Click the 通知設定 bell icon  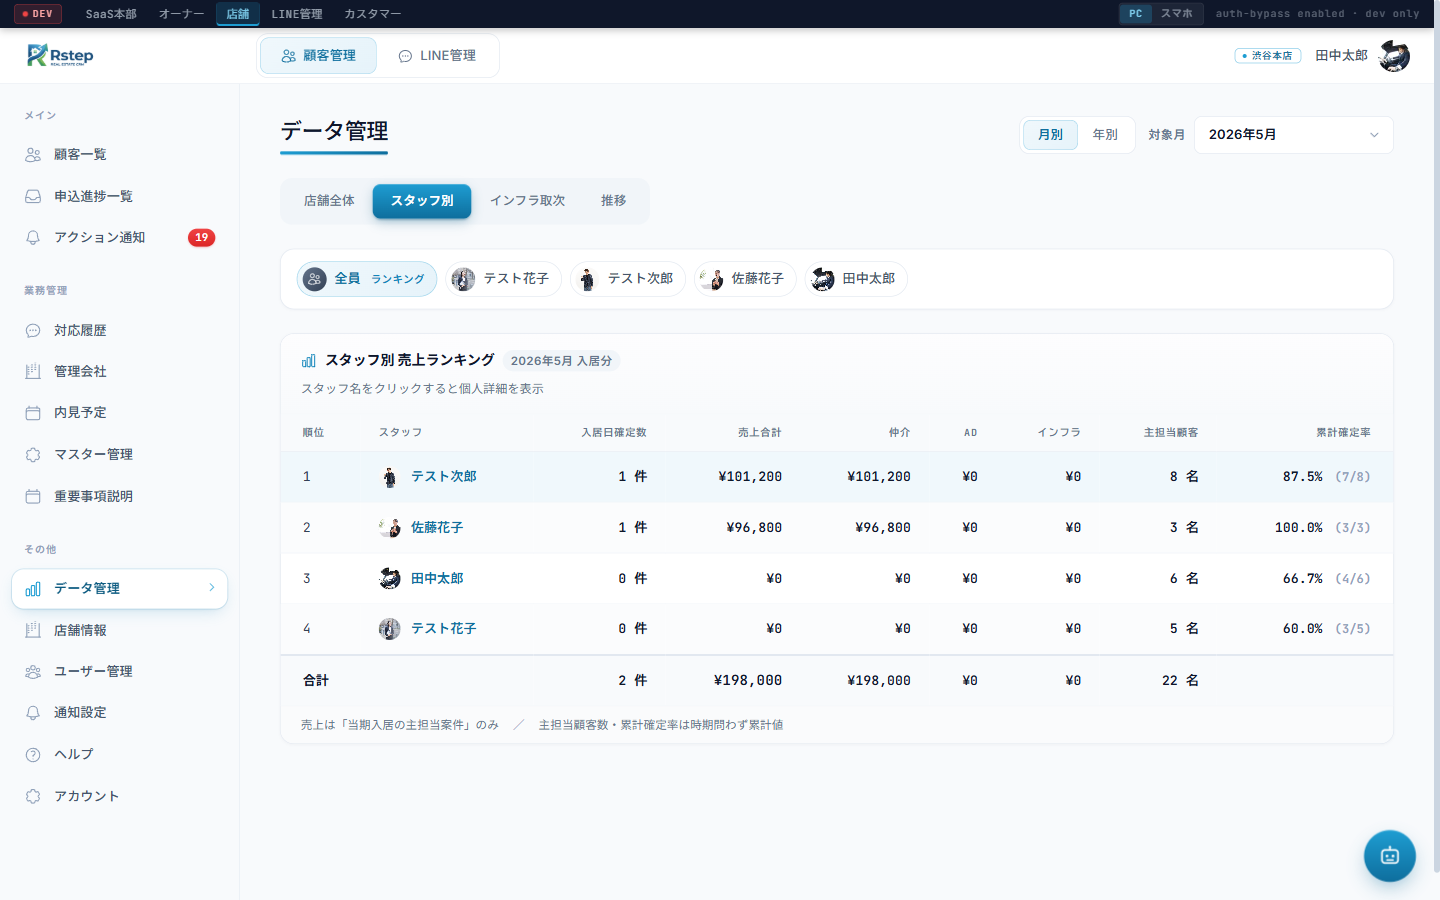[33, 713]
